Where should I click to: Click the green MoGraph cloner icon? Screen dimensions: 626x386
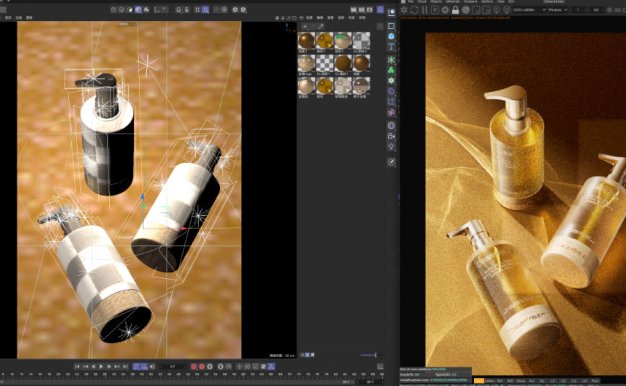pyautogui.click(x=391, y=60)
